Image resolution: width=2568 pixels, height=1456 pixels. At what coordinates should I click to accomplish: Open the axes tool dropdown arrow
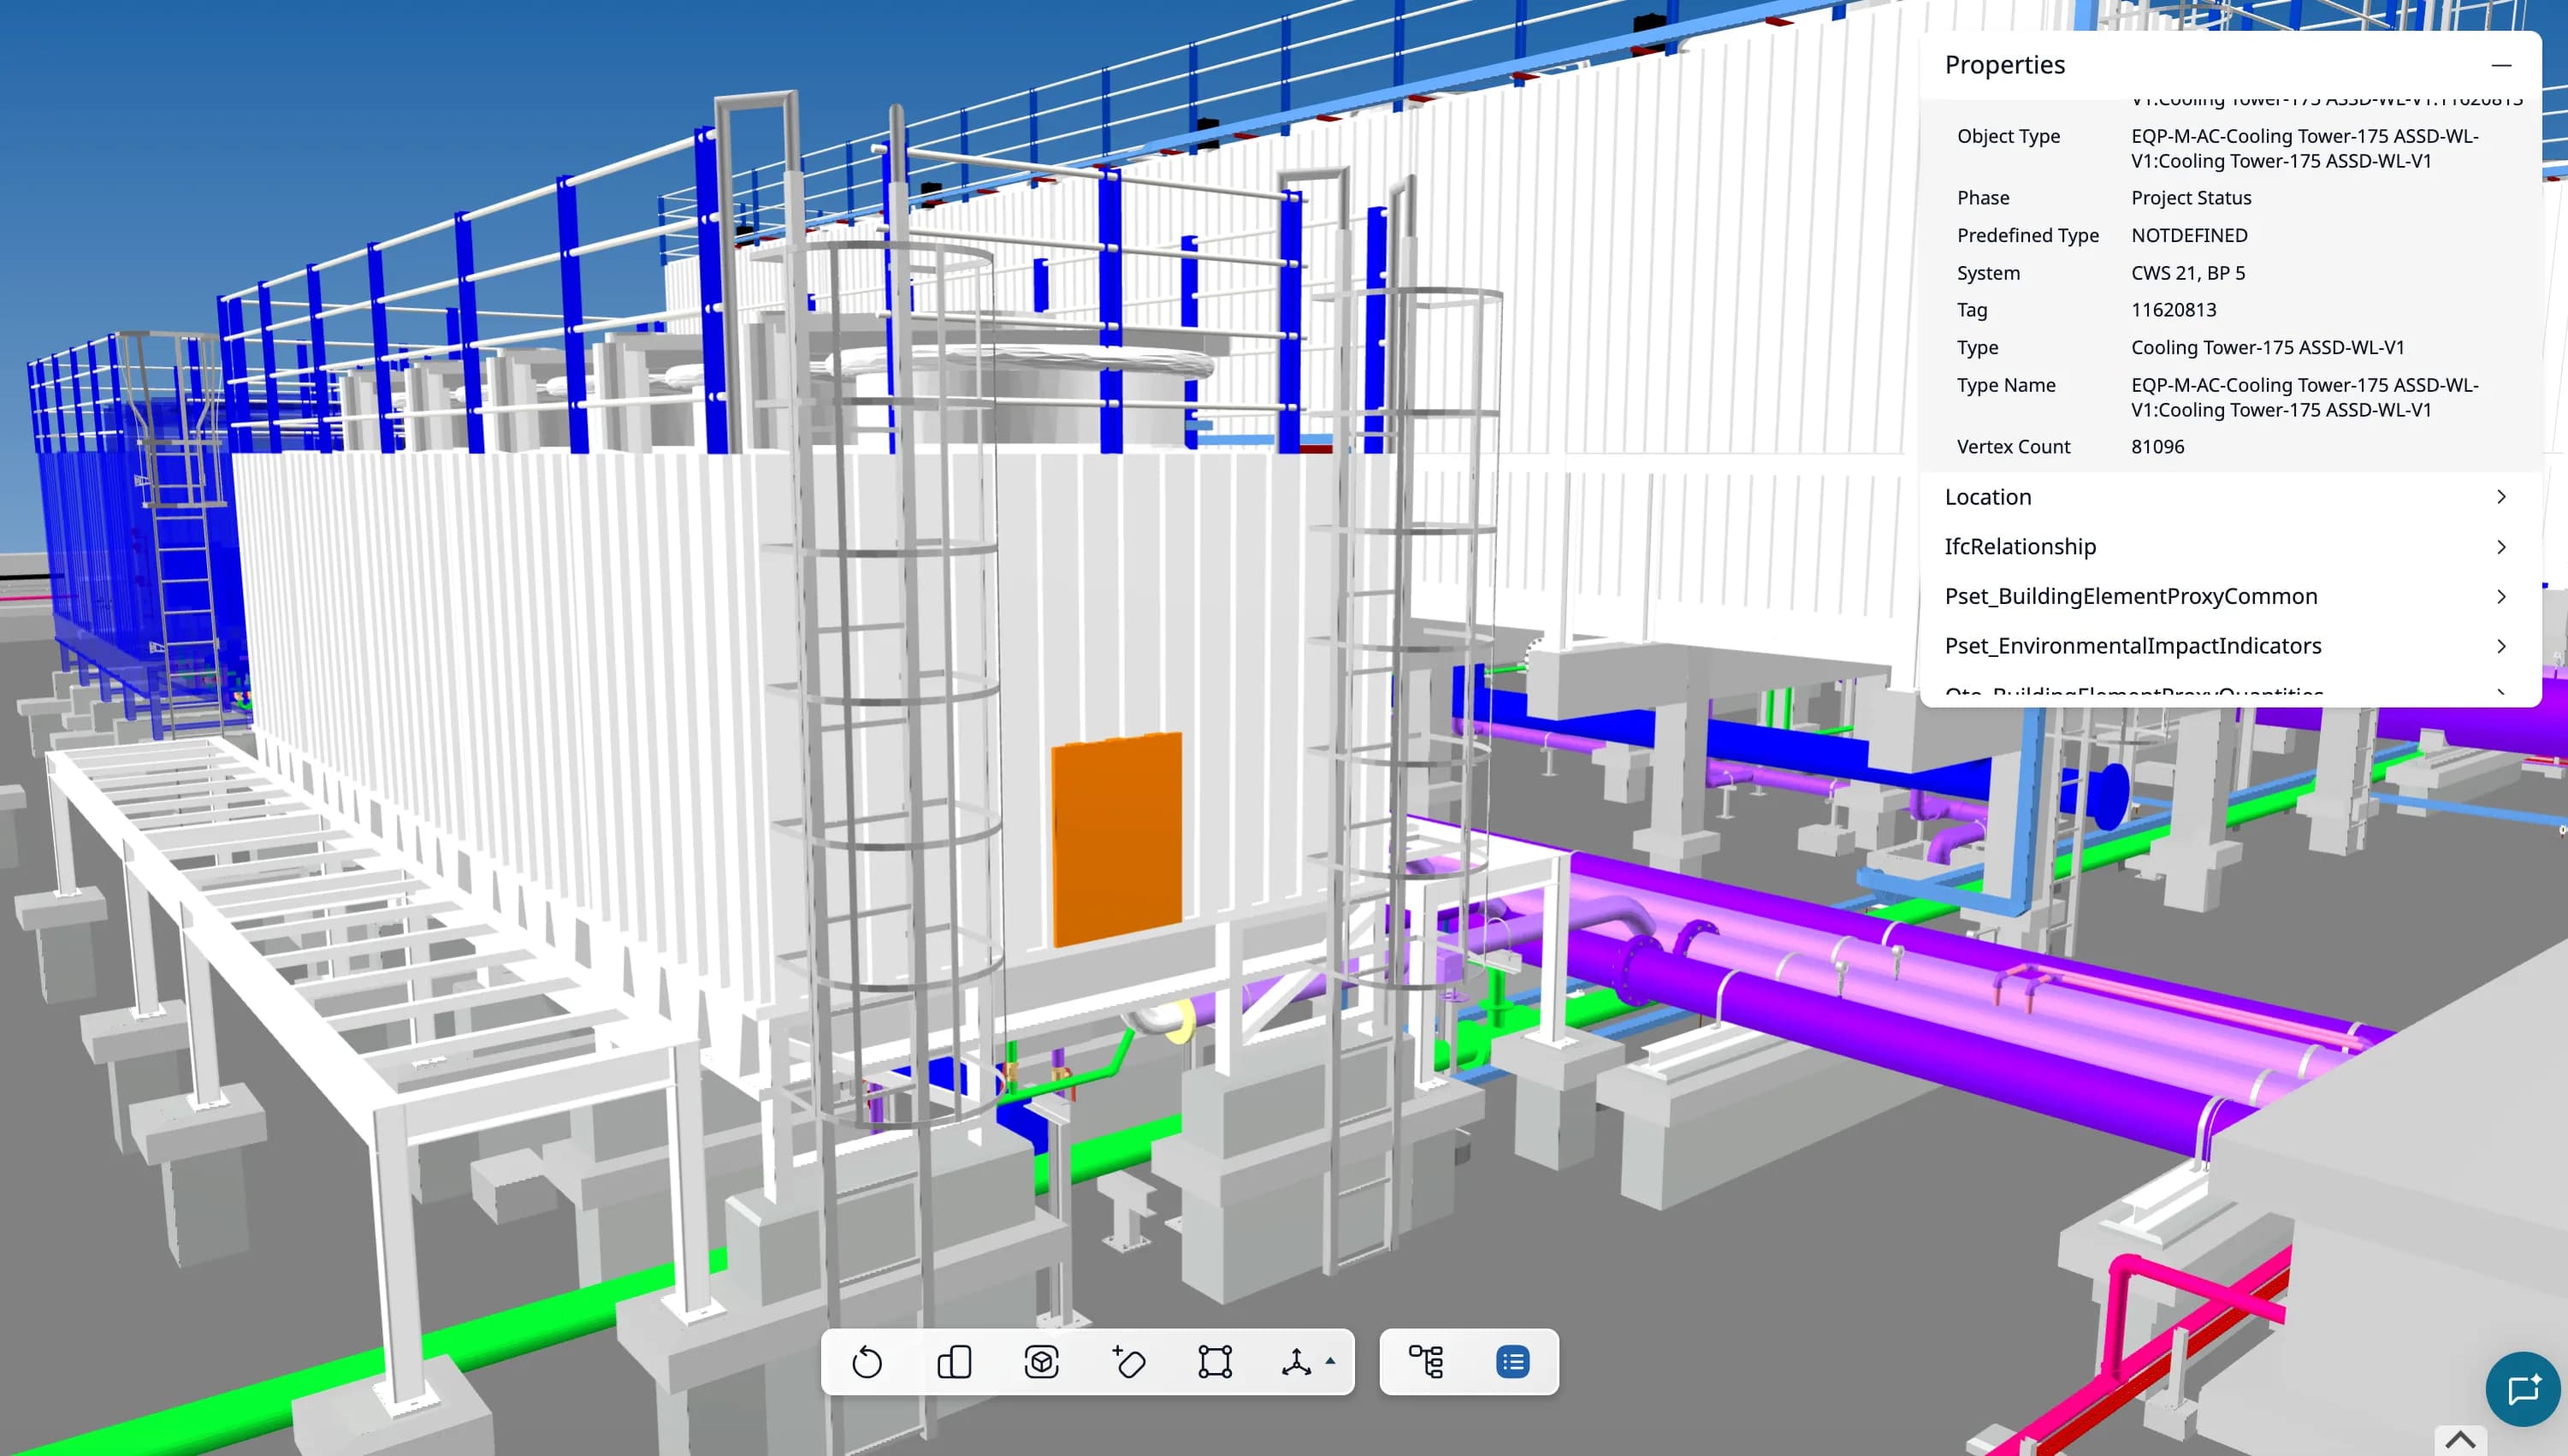coord(1330,1361)
